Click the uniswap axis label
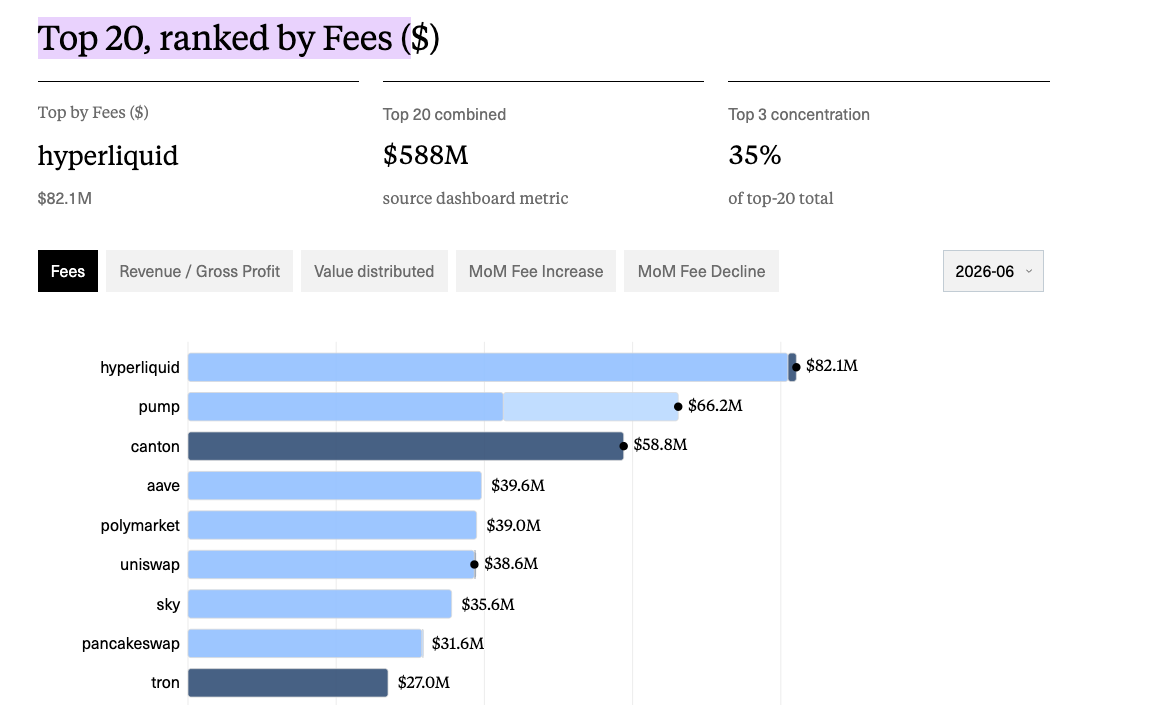The height and width of the screenshot is (705, 1151). point(150,565)
